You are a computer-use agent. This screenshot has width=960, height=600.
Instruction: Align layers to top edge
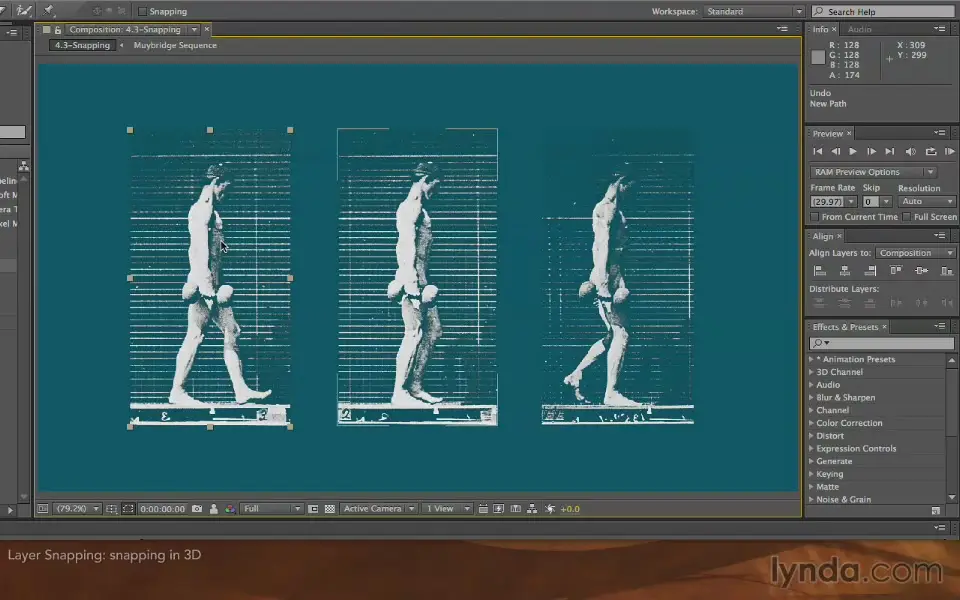click(896, 271)
